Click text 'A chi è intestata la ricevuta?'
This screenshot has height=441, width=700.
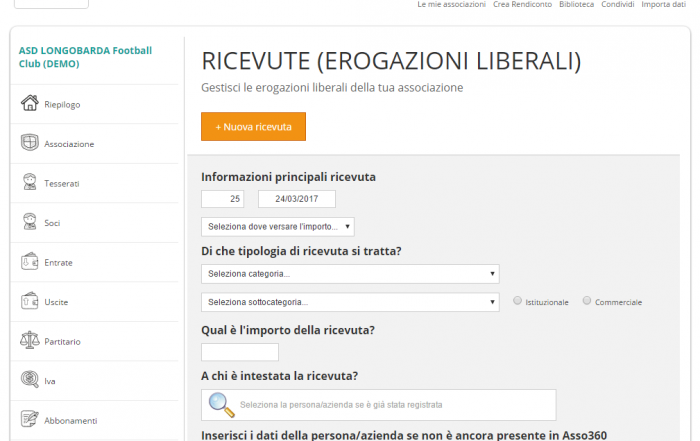coord(279,376)
